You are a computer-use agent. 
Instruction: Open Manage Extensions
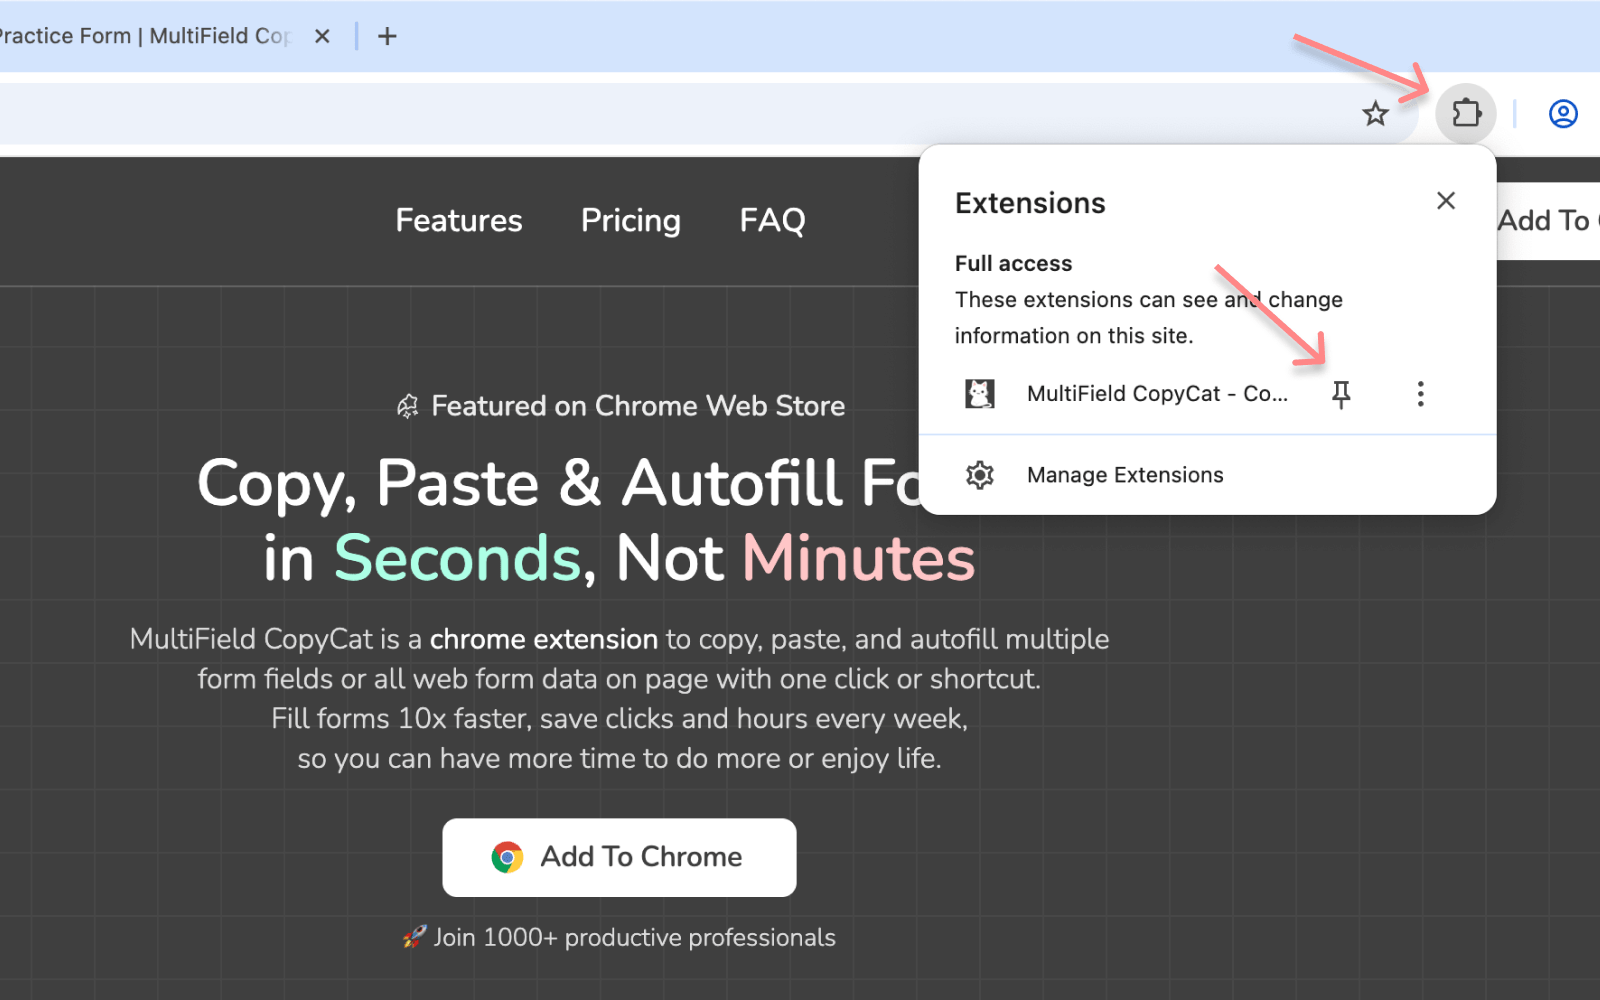coord(1124,475)
